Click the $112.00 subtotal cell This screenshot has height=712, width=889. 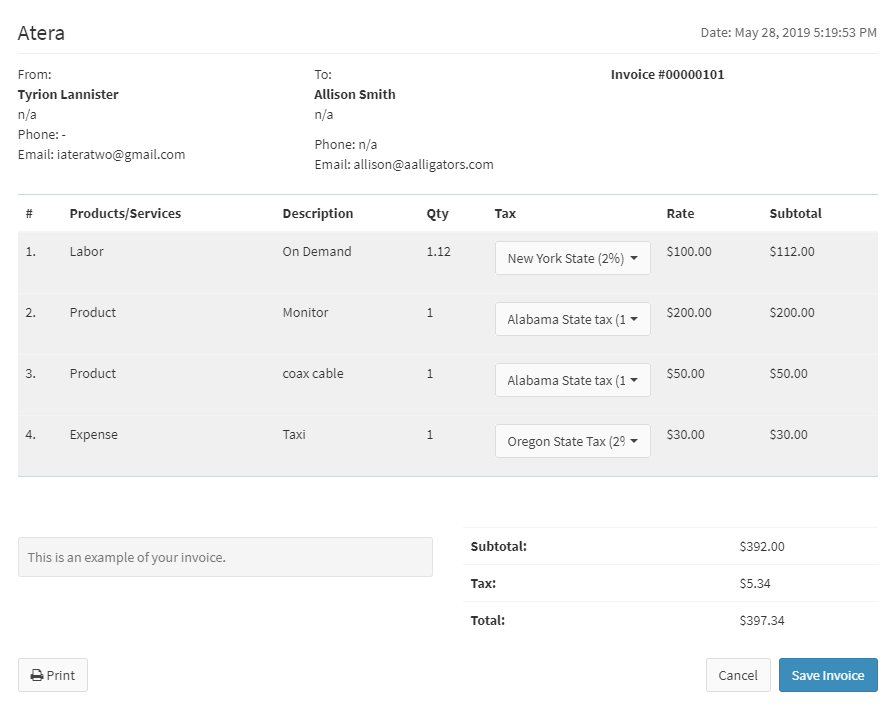792,251
